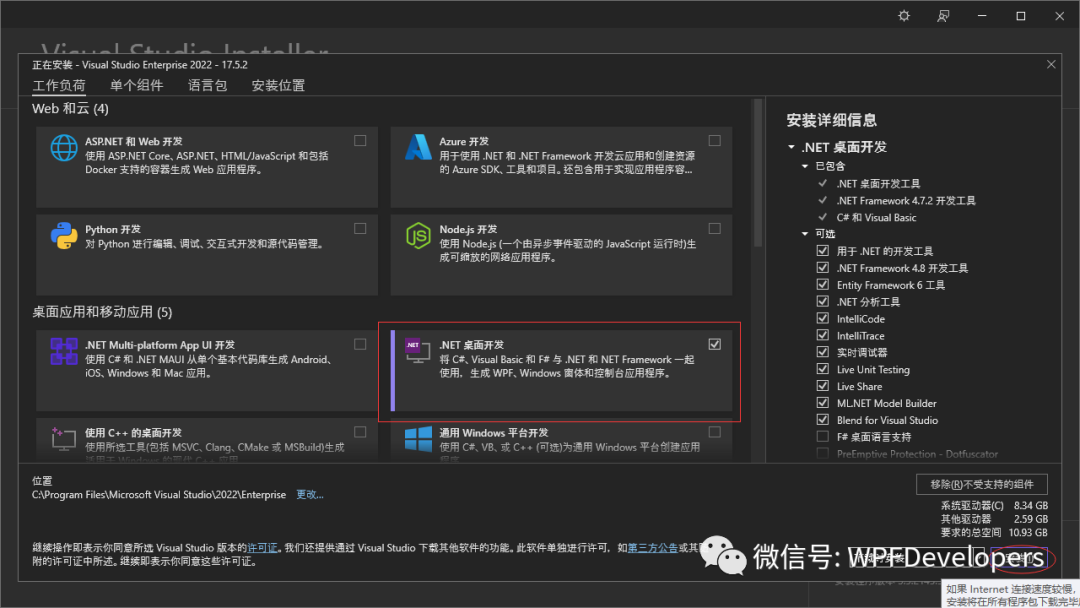The width and height of the screenshot is (1080, 608).
Task: Click the C++ desktop development icon
Action: (63, 439)
